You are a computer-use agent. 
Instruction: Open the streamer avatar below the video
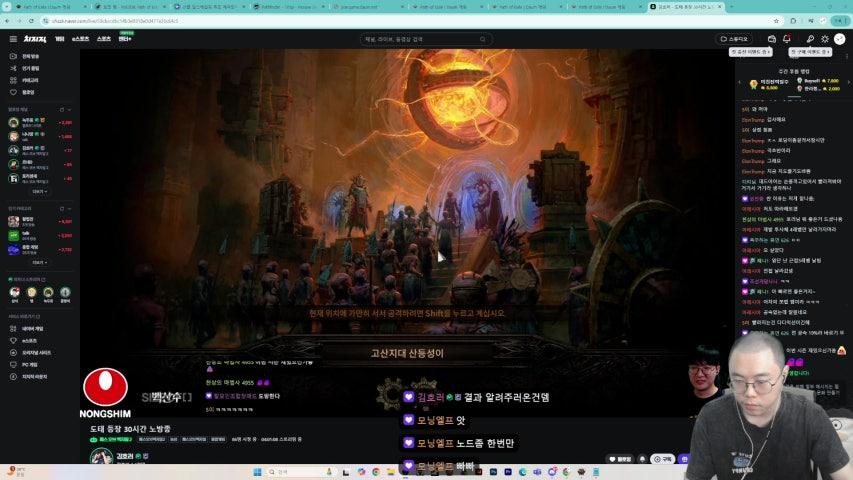[x=101, y=456]
